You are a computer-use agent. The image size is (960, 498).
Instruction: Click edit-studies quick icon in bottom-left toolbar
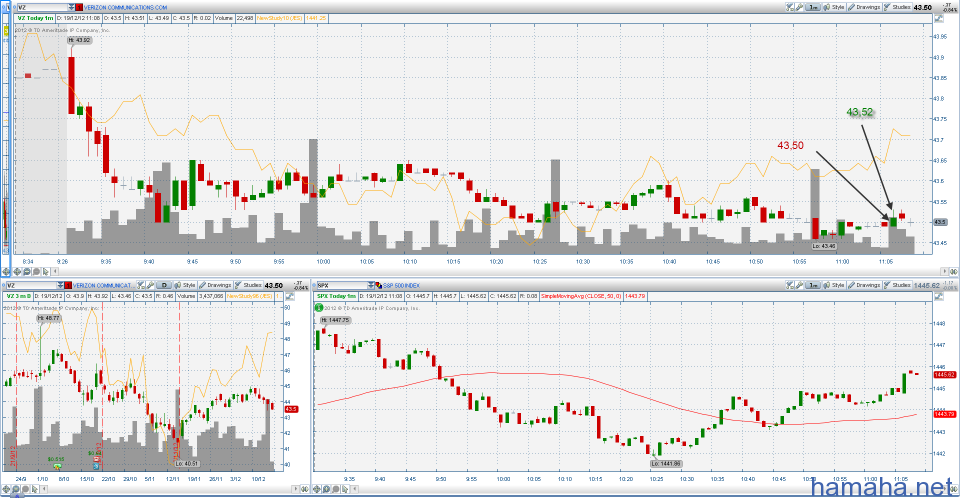pos(141,285)
